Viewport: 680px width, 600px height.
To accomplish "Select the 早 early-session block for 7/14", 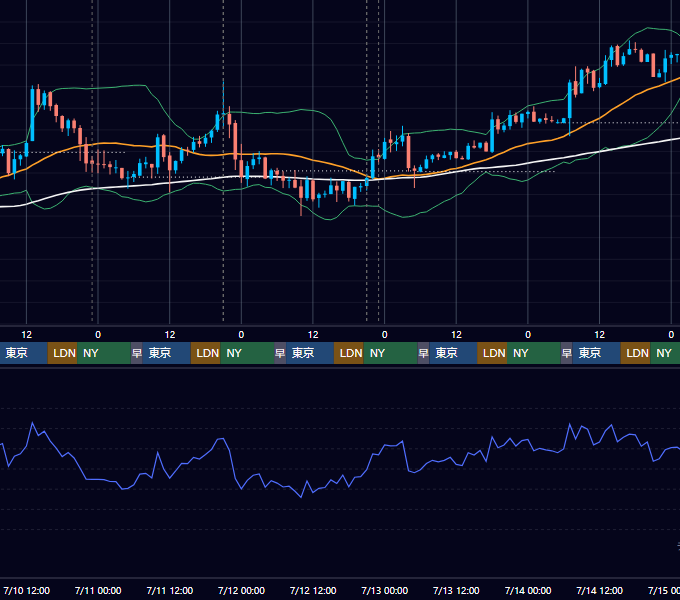I will 566,353.
